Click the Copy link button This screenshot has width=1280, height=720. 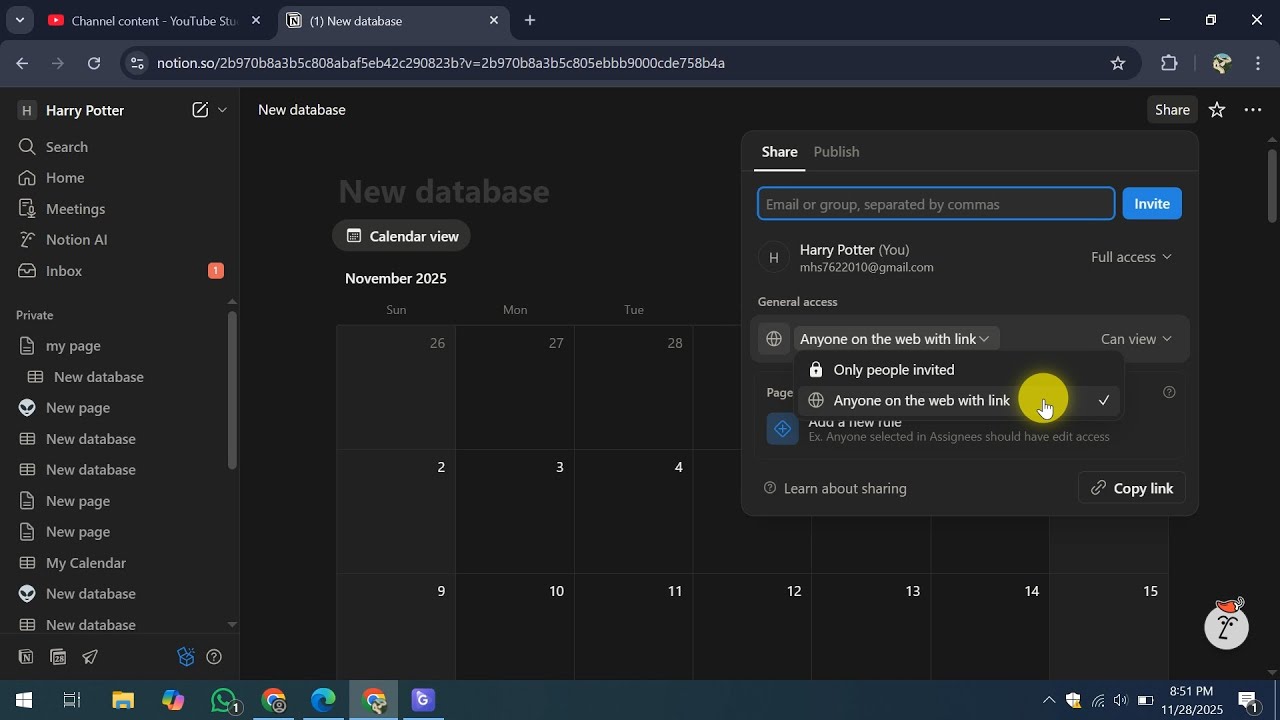[1132, 488]
